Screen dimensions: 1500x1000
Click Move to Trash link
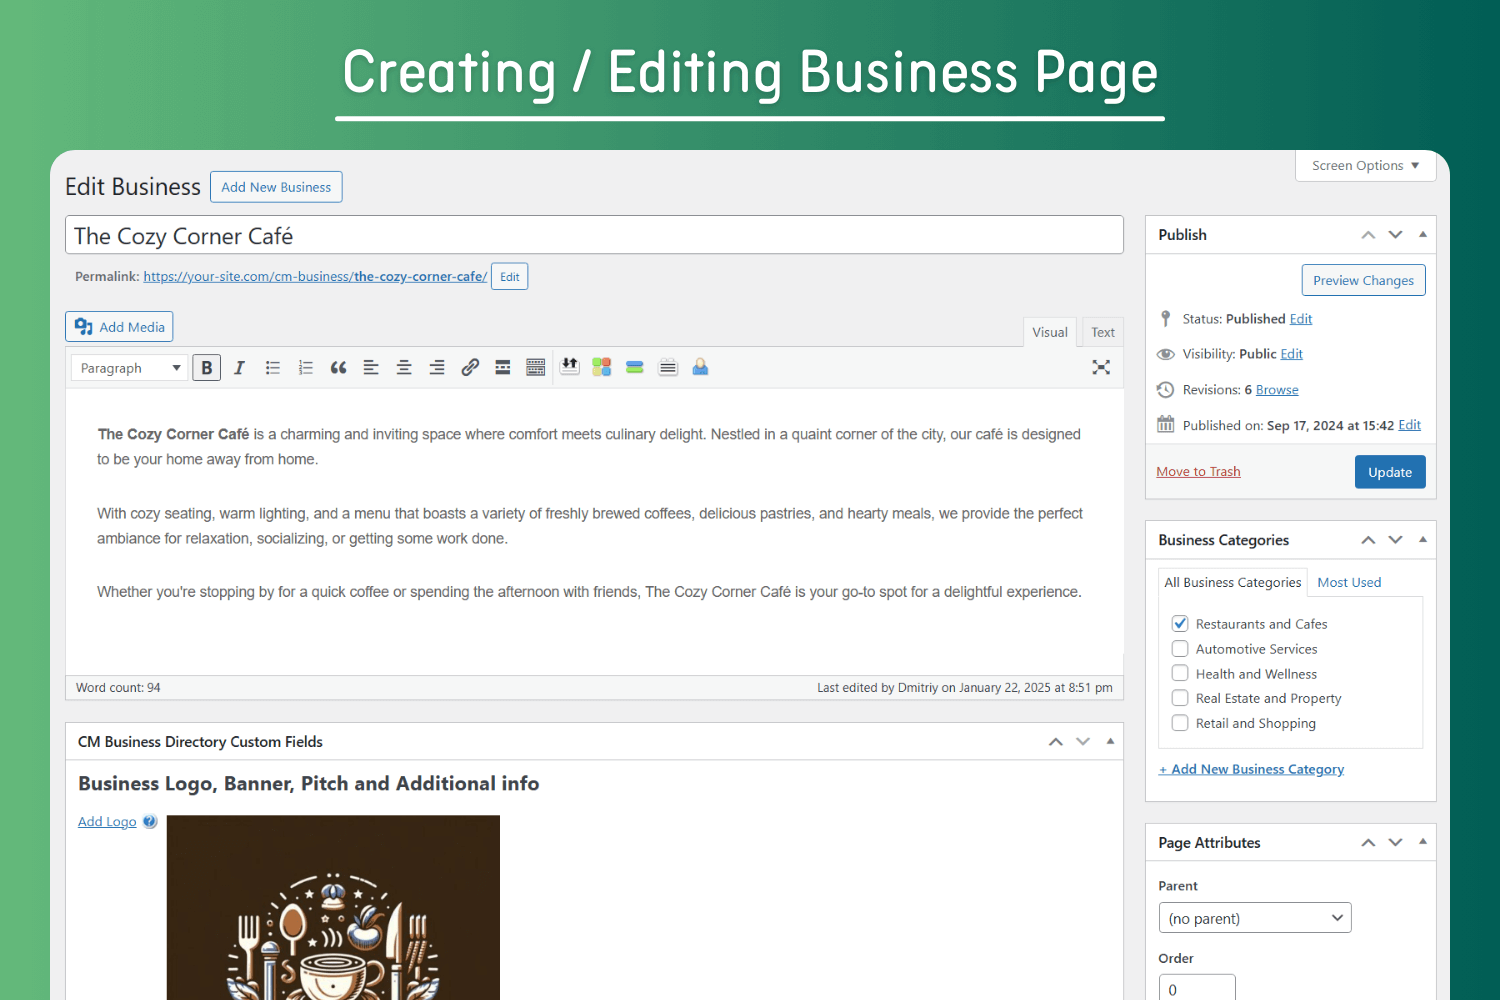(x=1198, y=472)
